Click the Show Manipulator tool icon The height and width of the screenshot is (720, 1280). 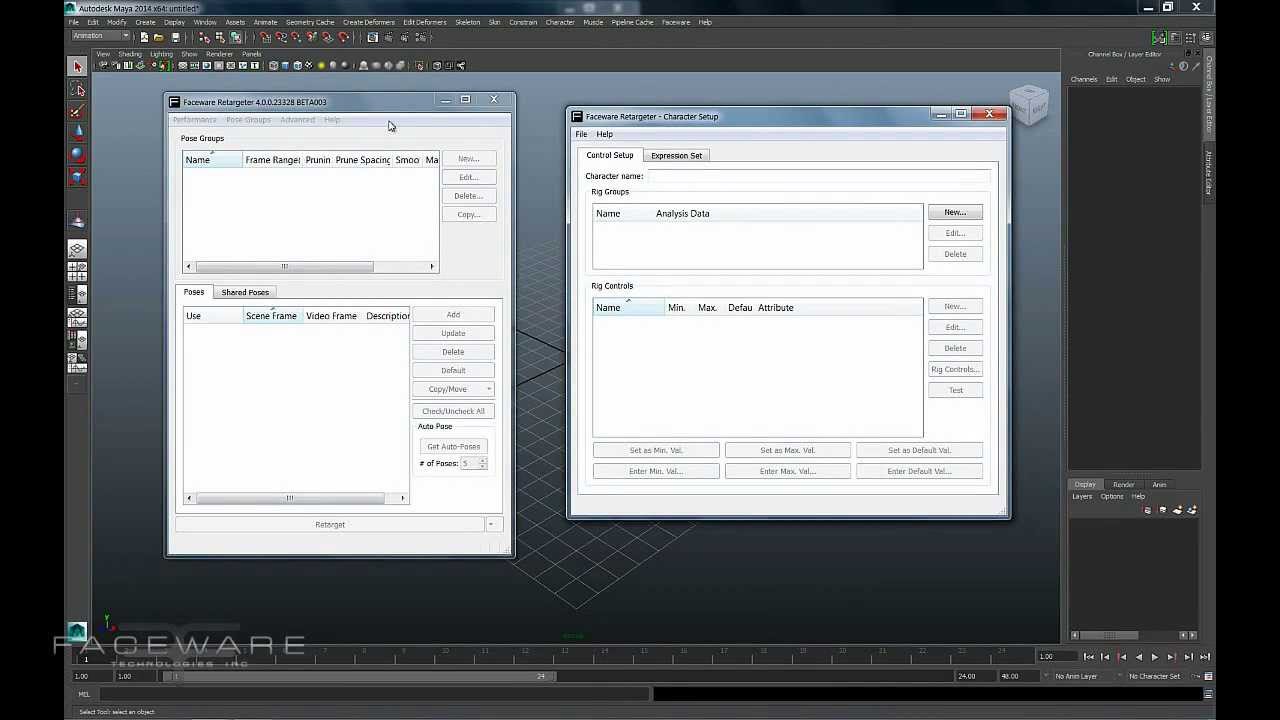[x=77, y=220]
